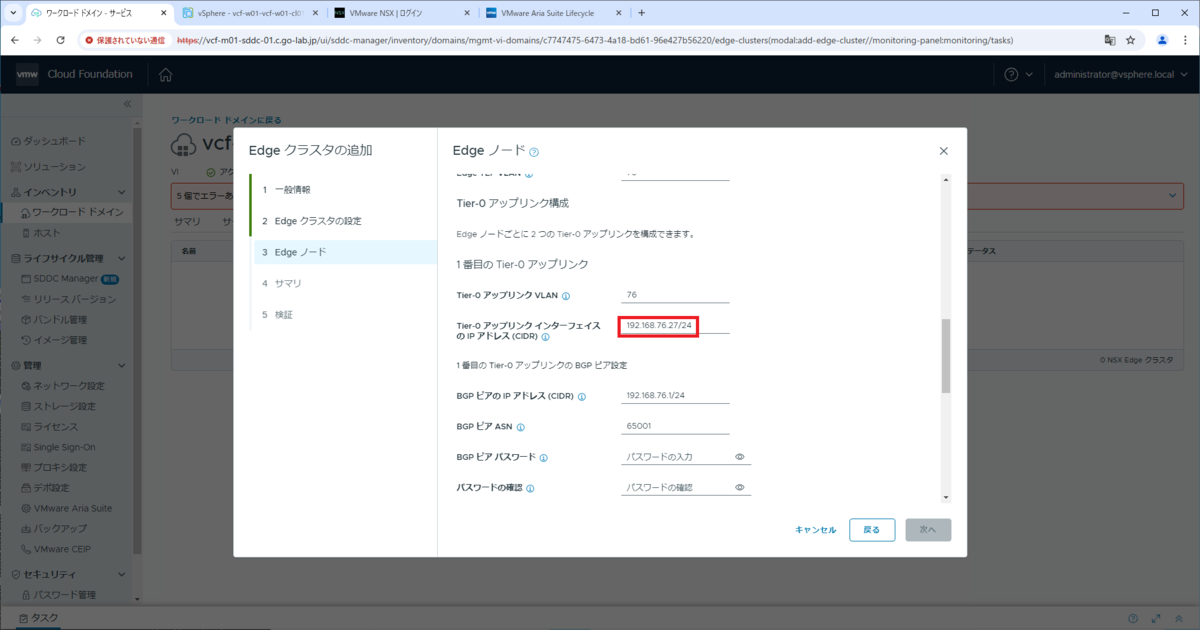The width and height of the screenshot is (1200, 630).
Task: Open イメージ管理 in sidebar
Action: point(60,340)
